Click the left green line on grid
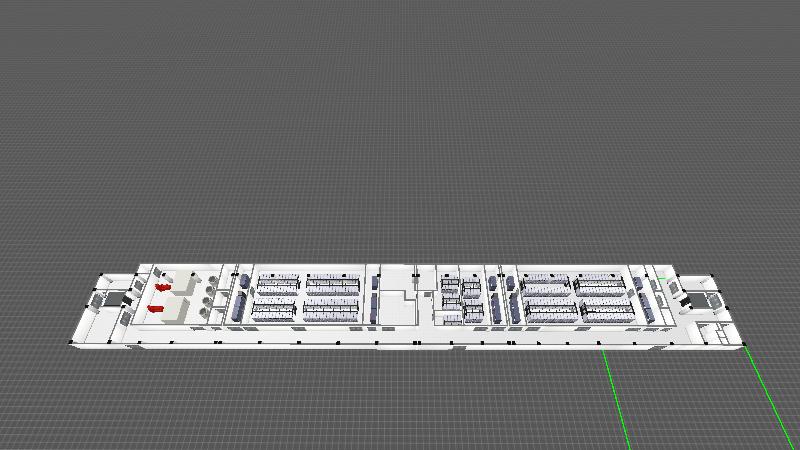 tap(616, 400)
